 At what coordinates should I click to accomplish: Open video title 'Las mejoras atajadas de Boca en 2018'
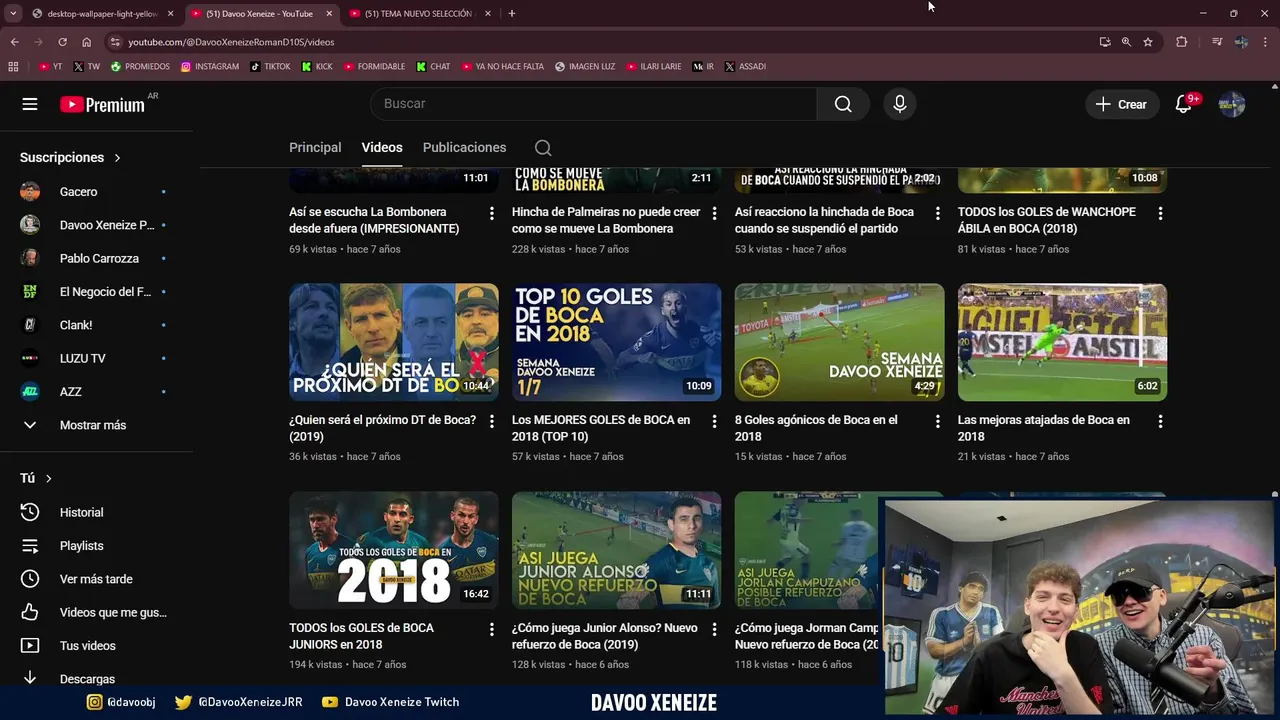click(1044, 428)
